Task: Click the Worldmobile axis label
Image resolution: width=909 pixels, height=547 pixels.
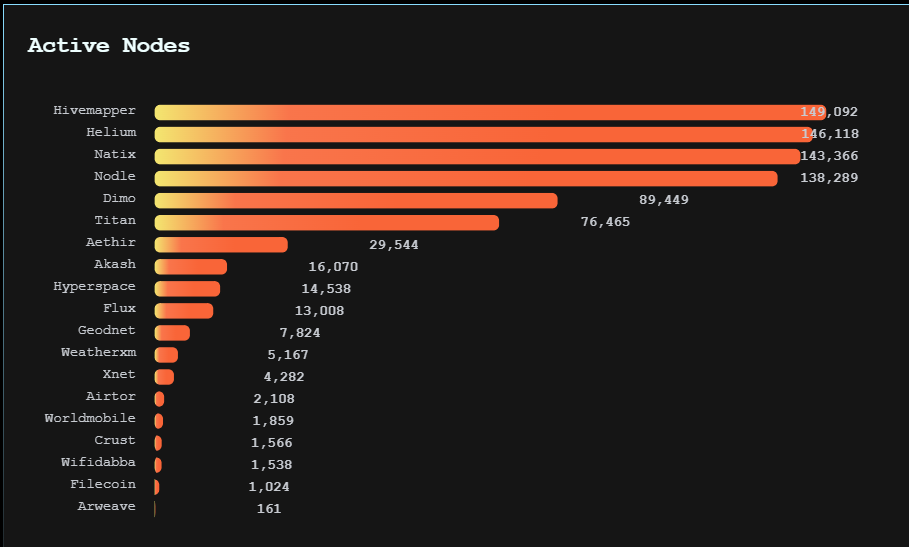Action: (x=90, y=419)
